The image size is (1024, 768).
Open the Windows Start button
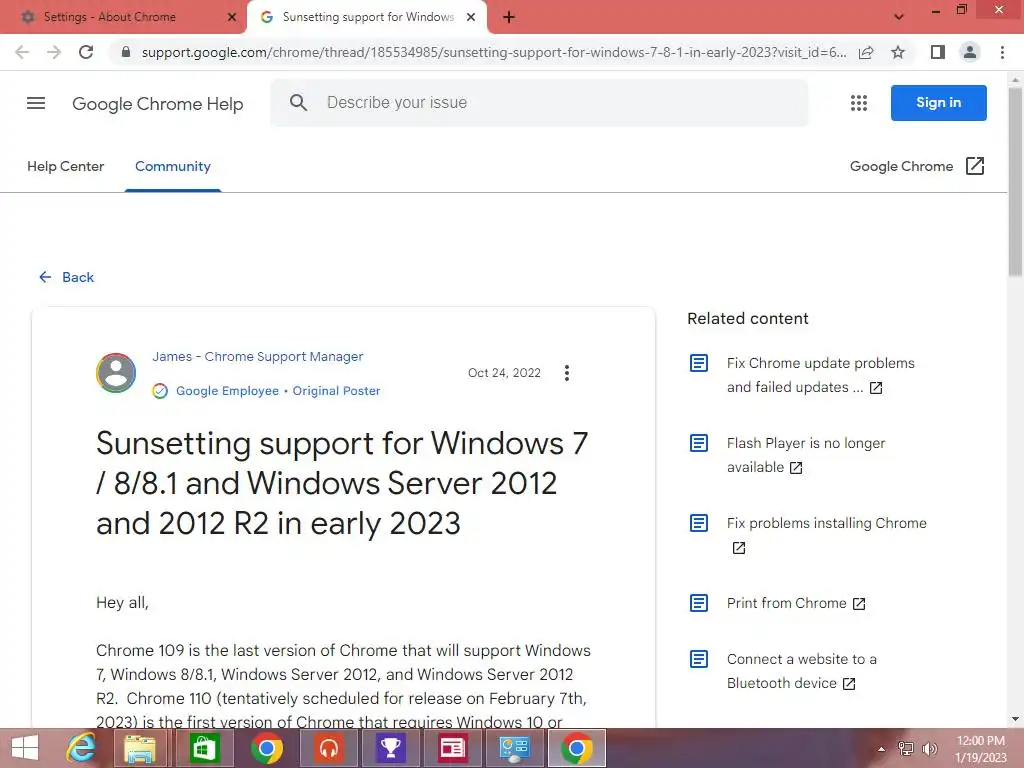click(25, 748)
